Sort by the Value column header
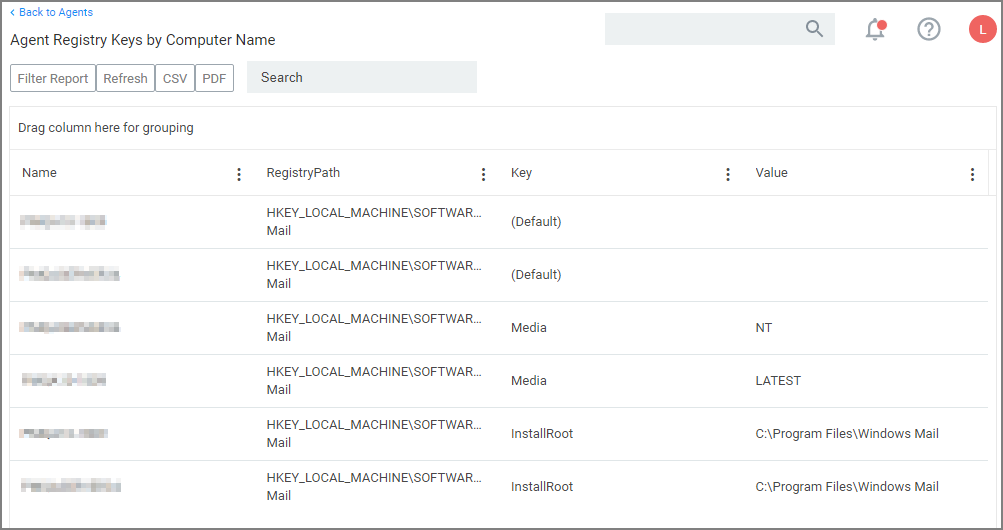The width and height of the screenshot is (1003, 530). click(771, 173)
